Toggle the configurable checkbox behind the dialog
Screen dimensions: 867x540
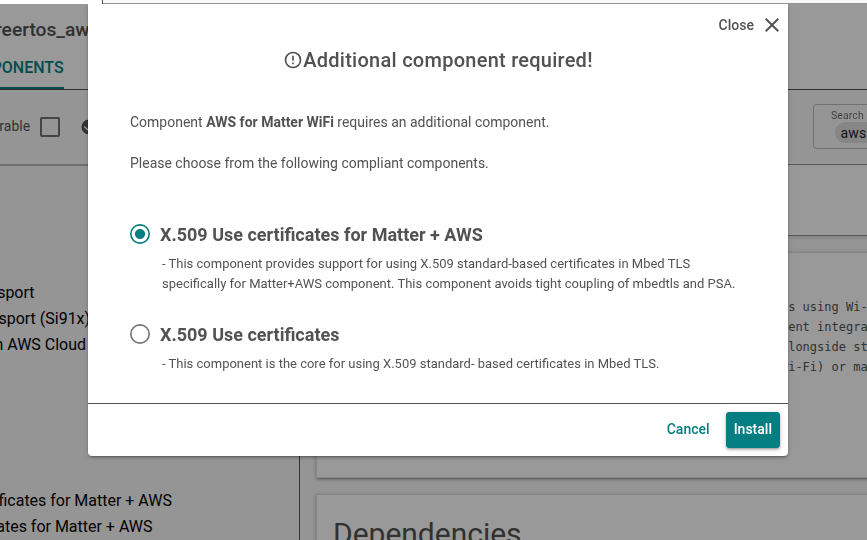(x=50, y=127)
